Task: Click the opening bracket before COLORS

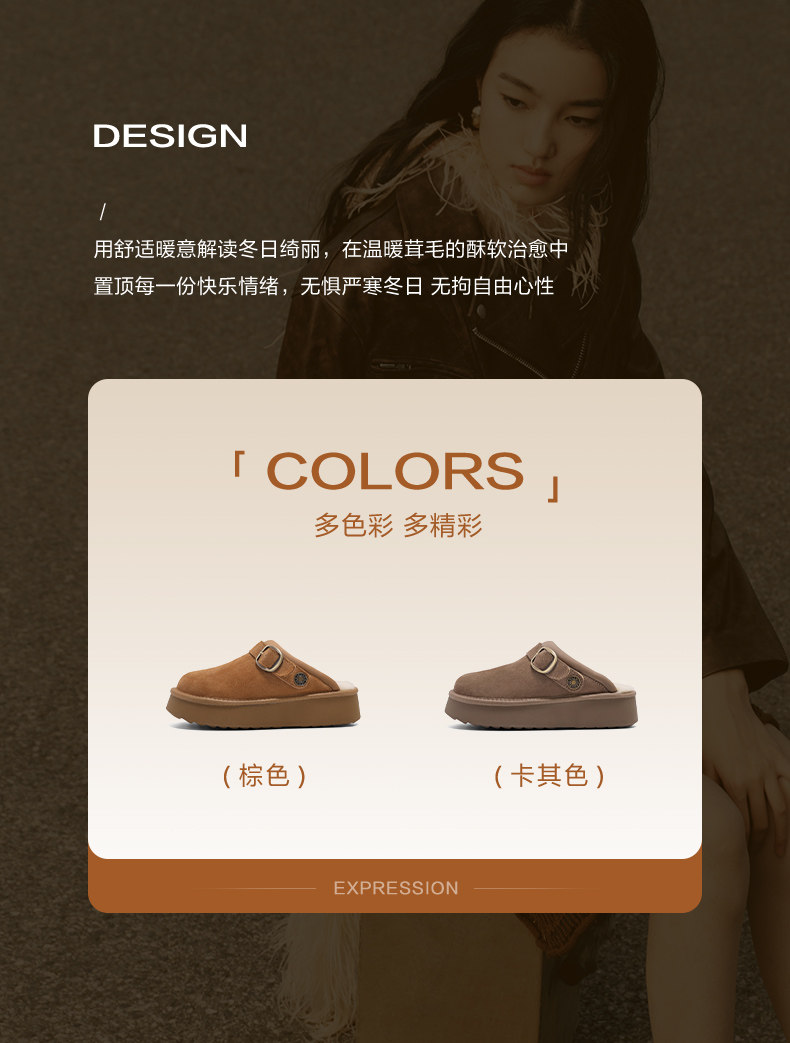Action: pos(237,464)
